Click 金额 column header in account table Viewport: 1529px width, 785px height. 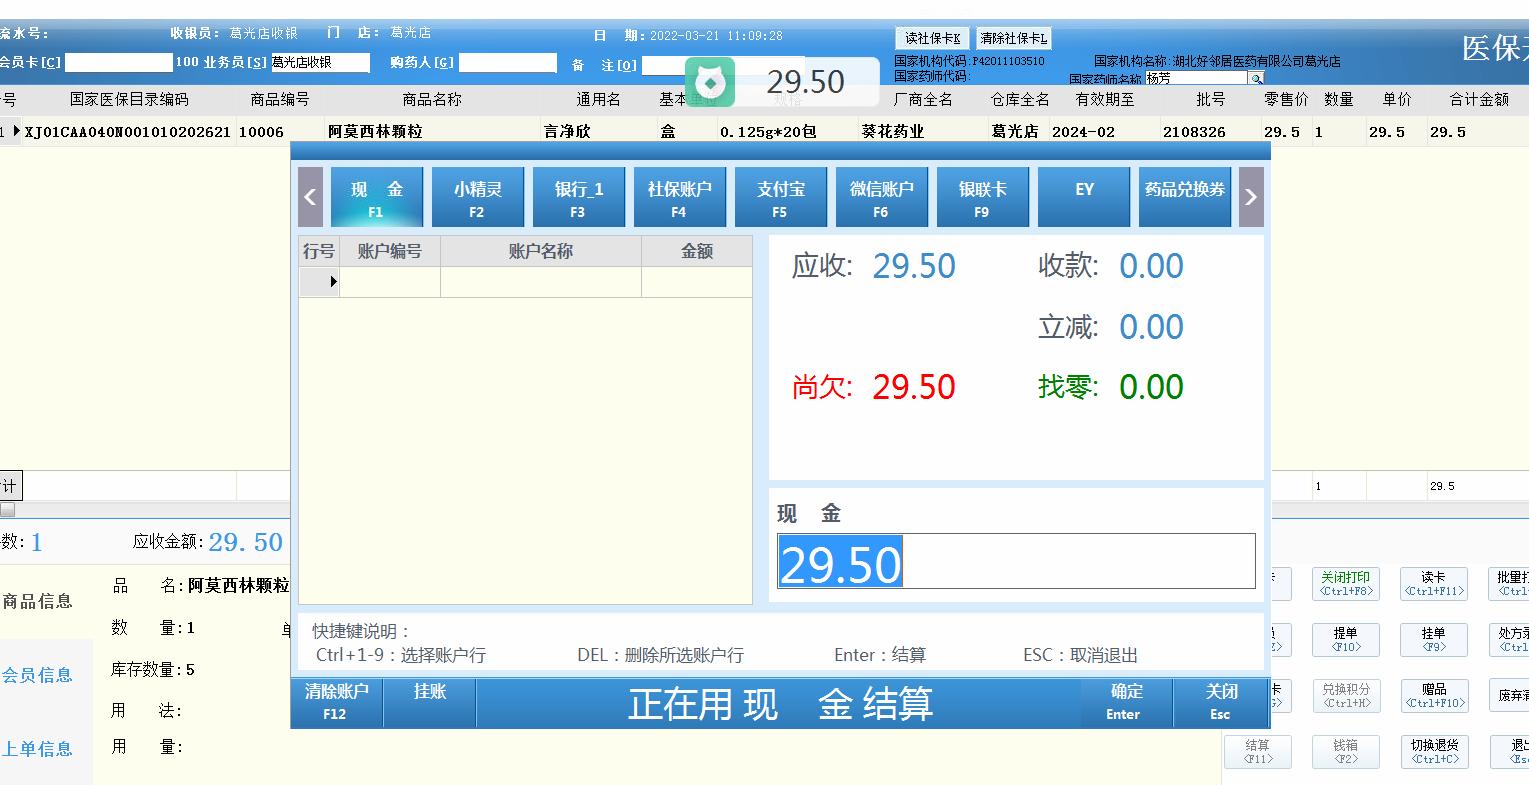point(697,252)
